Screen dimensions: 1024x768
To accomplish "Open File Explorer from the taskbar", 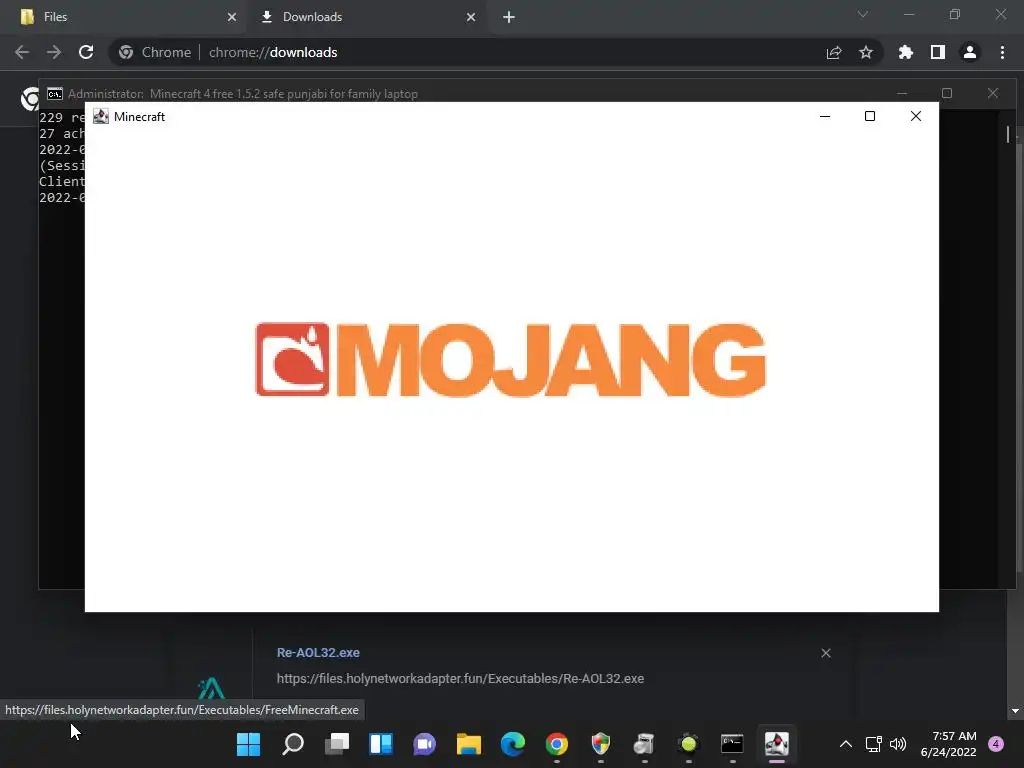I will tap(469, 744).
